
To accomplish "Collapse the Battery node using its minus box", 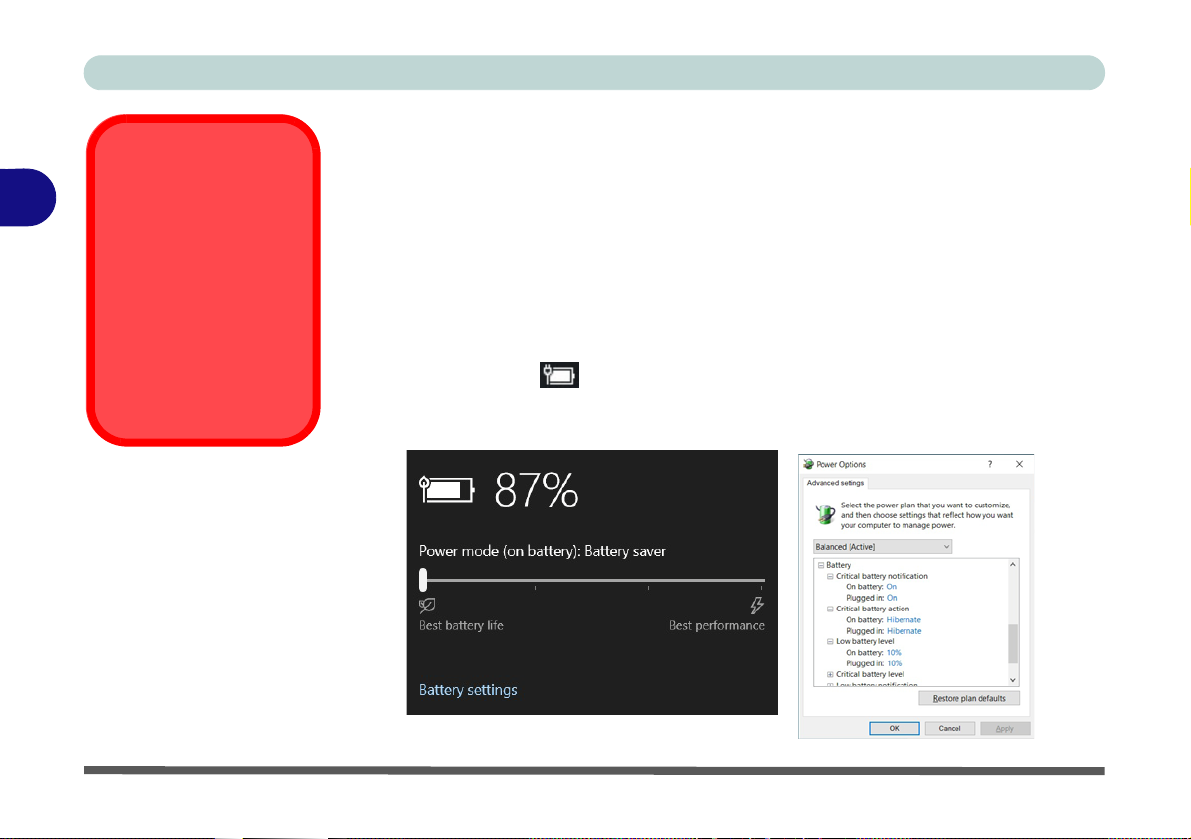I will pyautogui.click(x=820, y=566).
